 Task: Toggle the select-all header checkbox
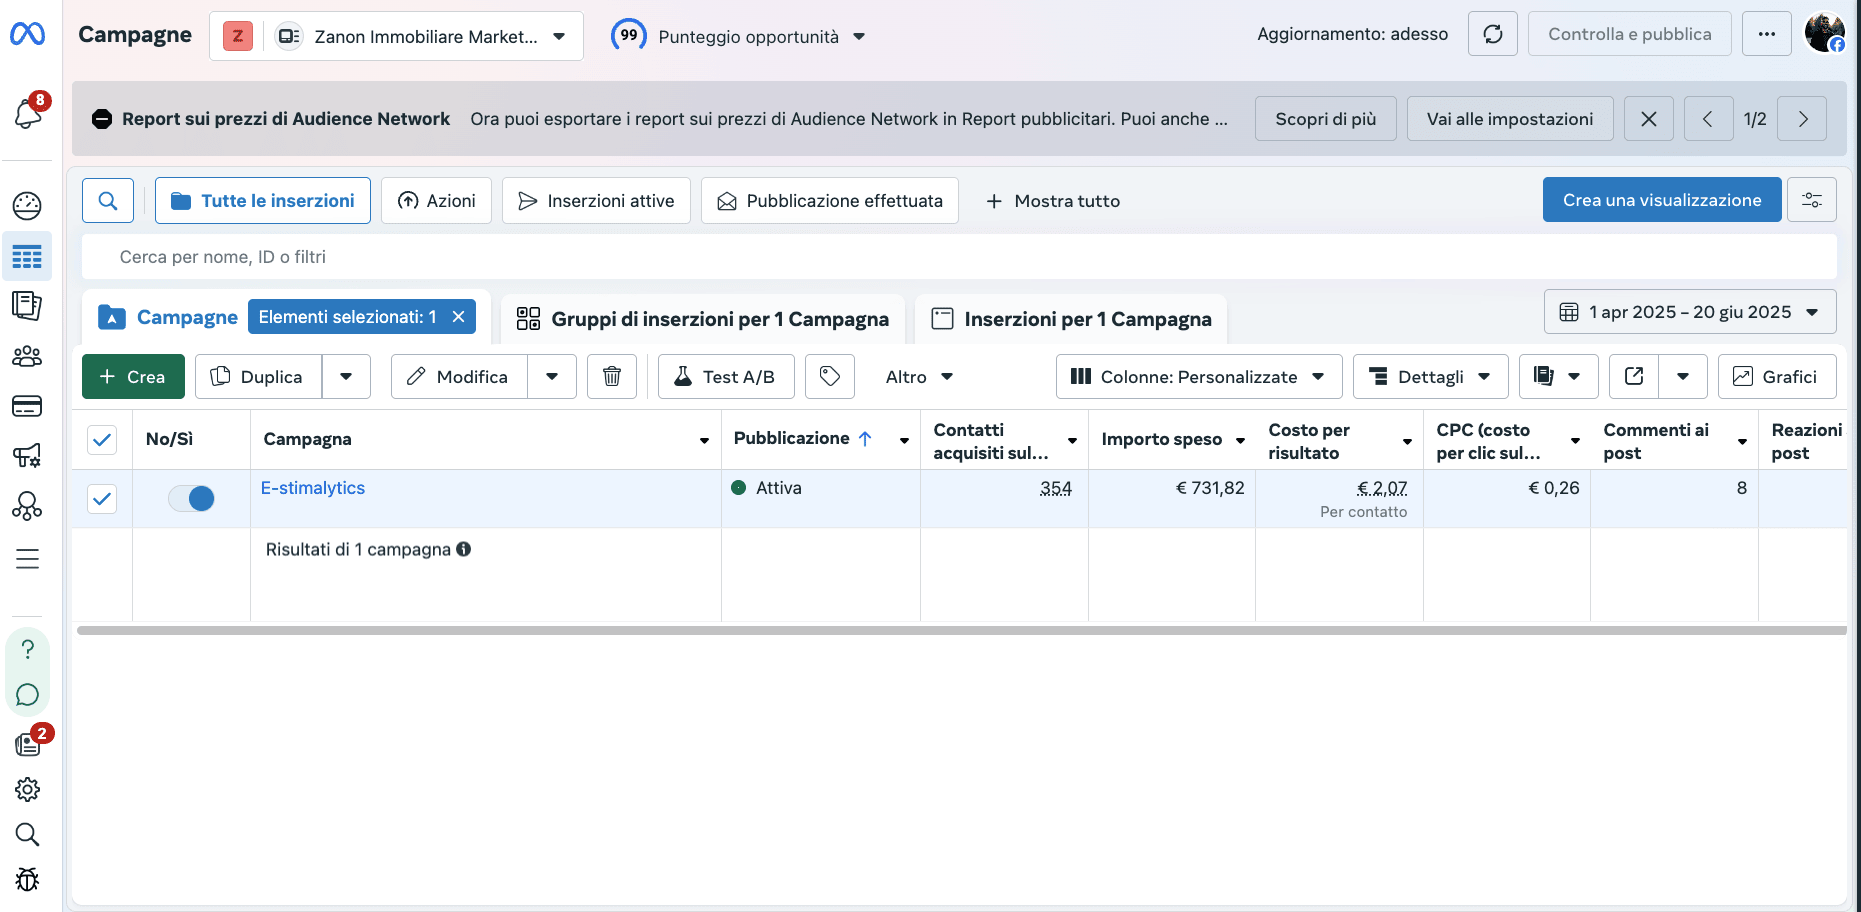point(102,439)
